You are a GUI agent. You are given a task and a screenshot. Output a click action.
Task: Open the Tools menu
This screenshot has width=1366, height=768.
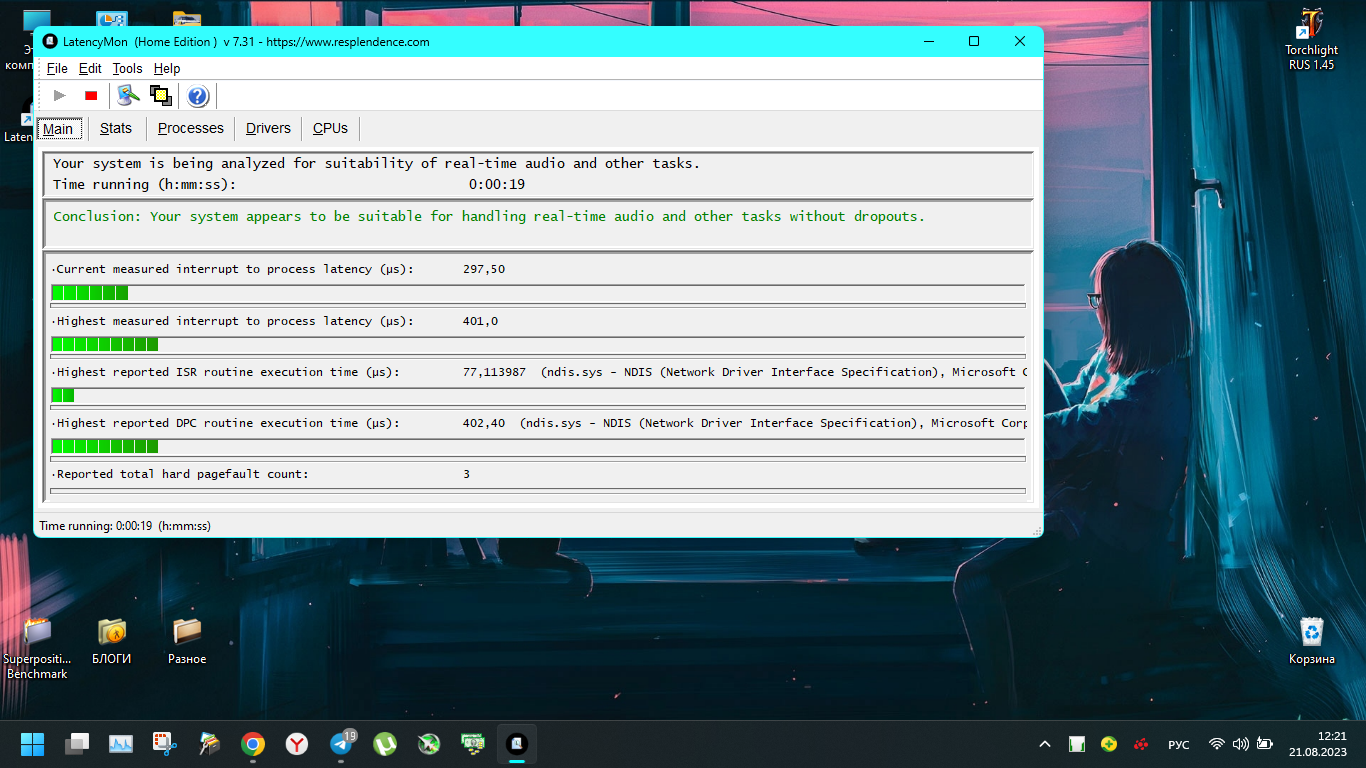(127, 68)
